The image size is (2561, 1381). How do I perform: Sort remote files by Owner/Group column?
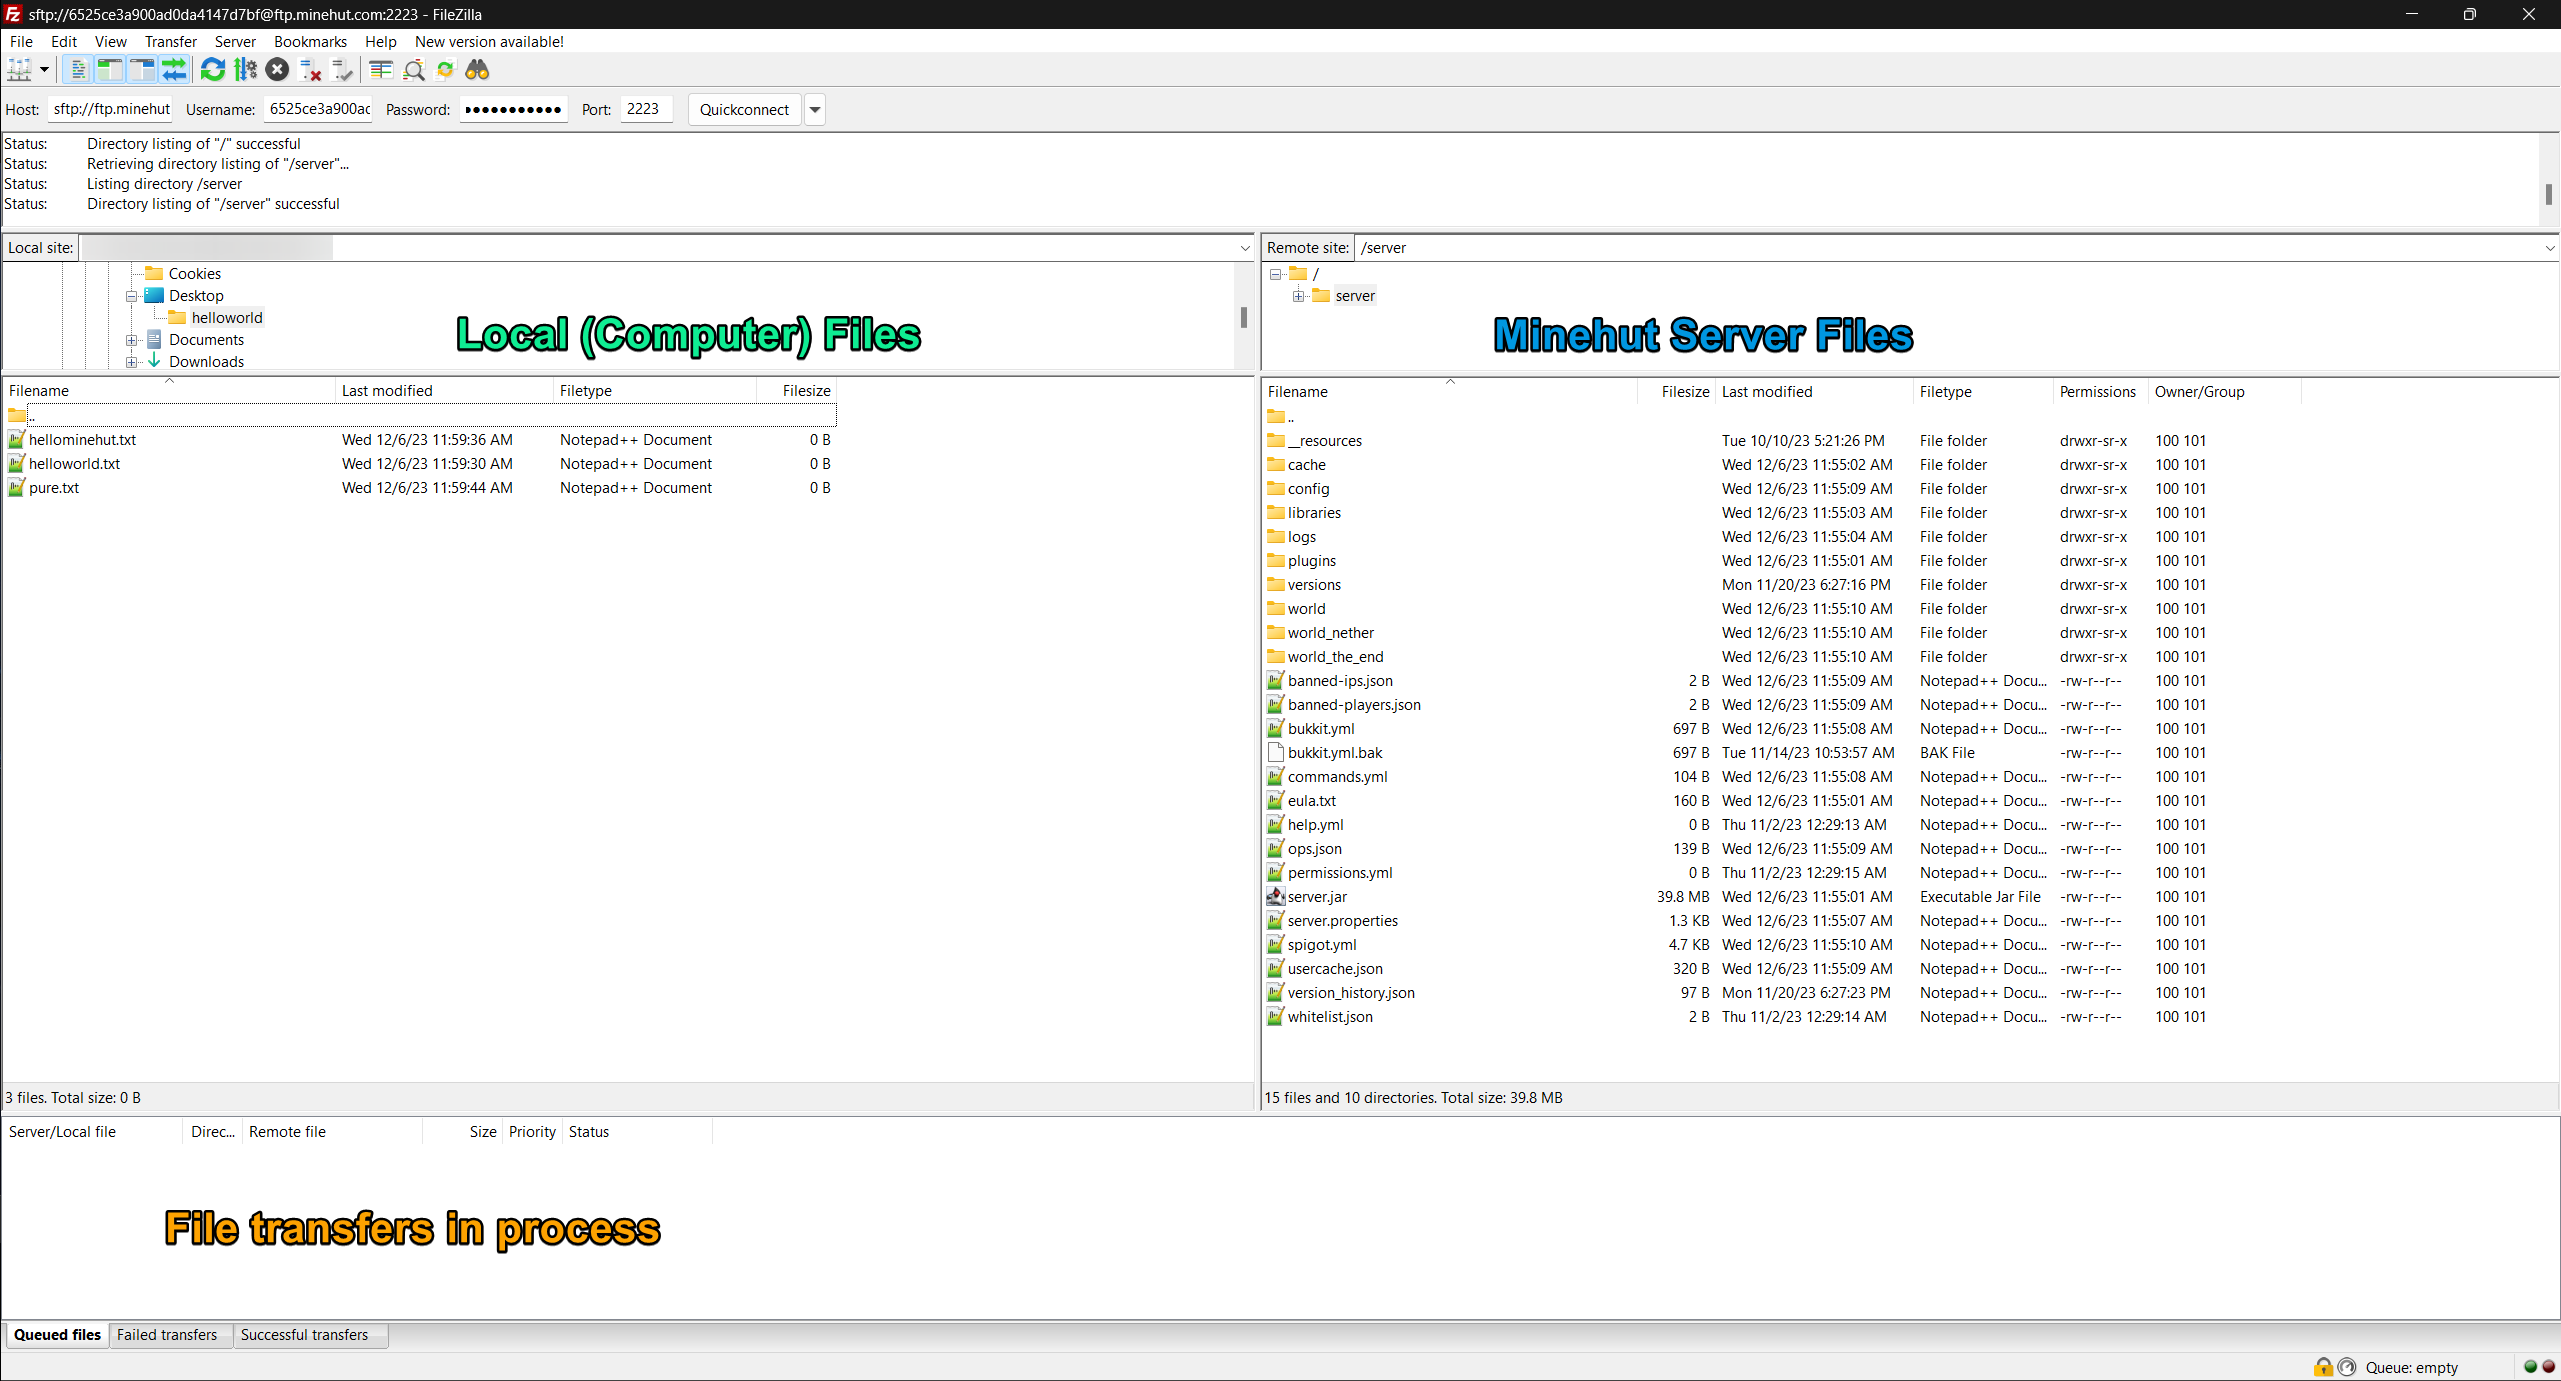(x=2224, y=392)
